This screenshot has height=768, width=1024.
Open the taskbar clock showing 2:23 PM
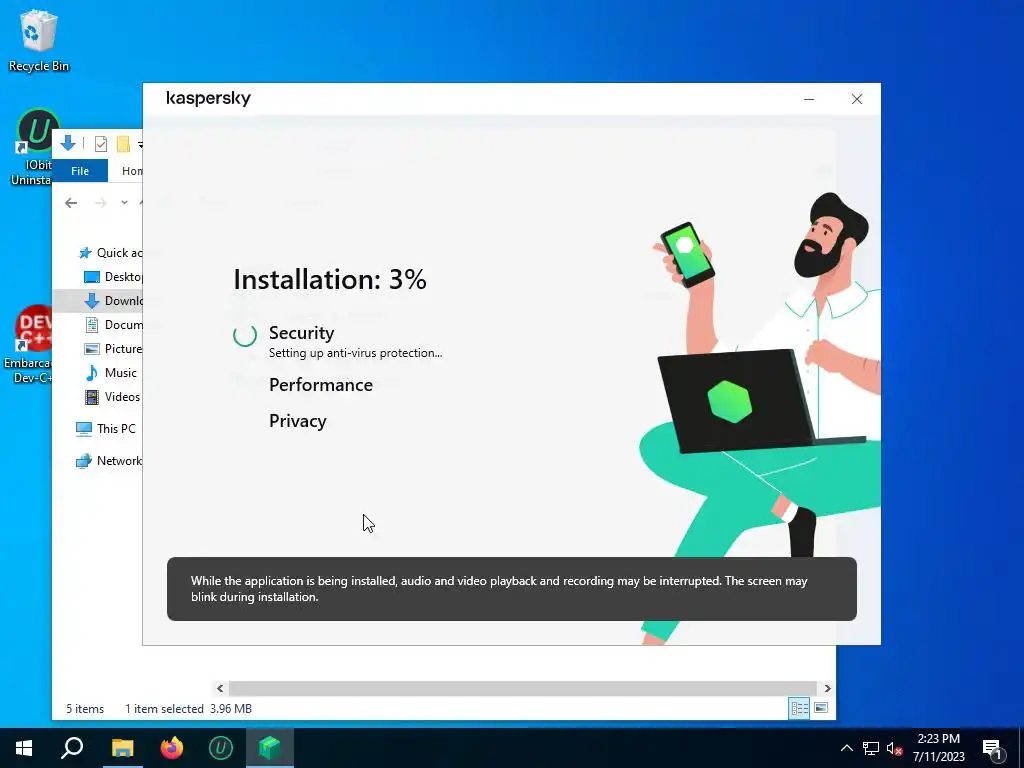[x=938, y=748]
